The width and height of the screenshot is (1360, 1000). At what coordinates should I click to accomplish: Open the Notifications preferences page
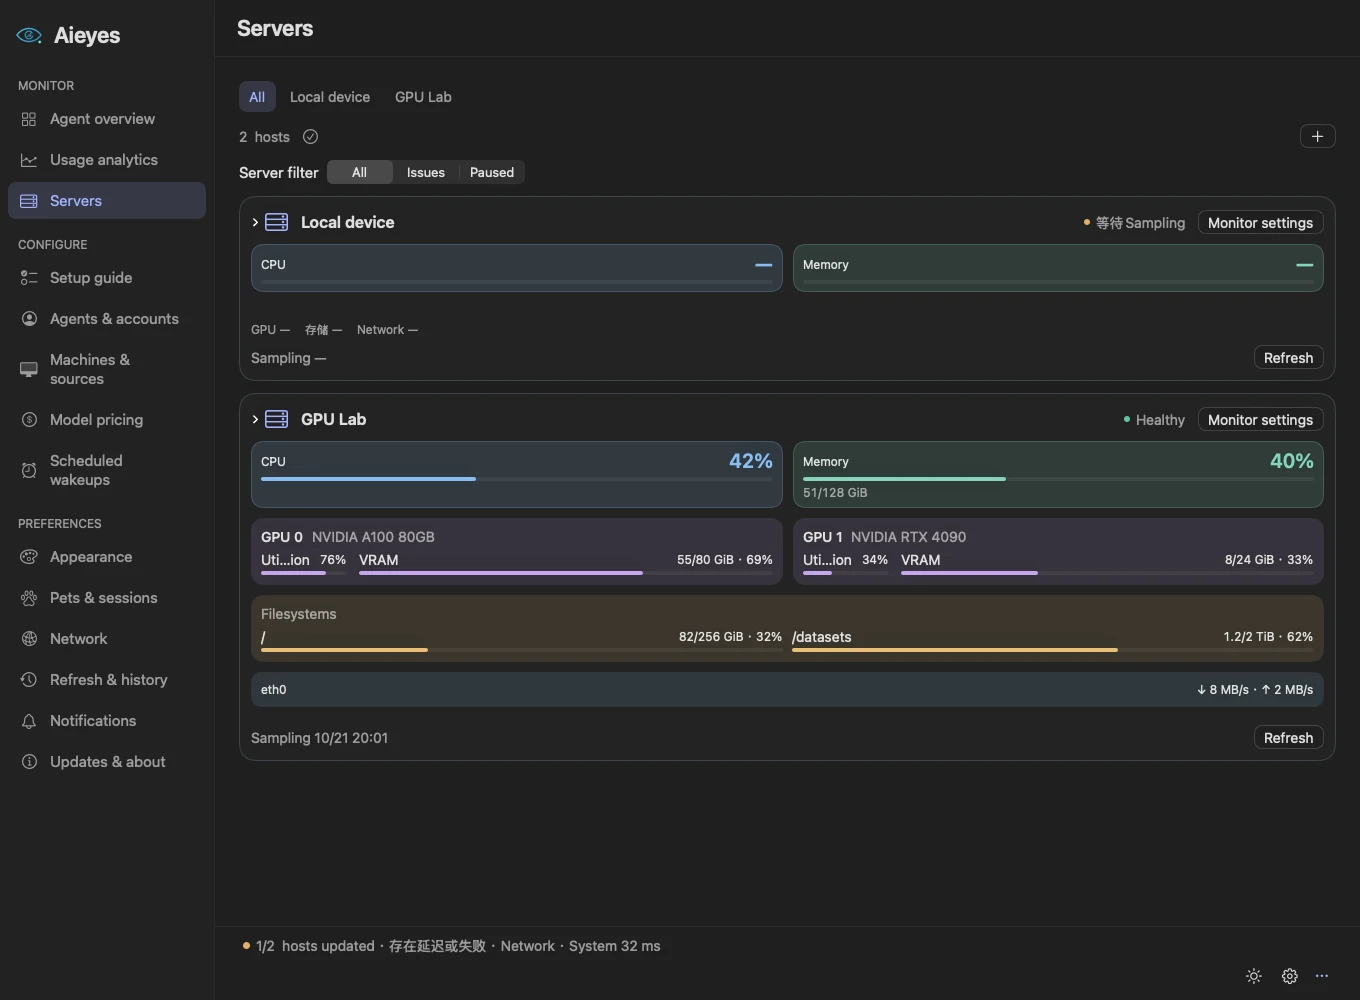(x=107, y=721)
